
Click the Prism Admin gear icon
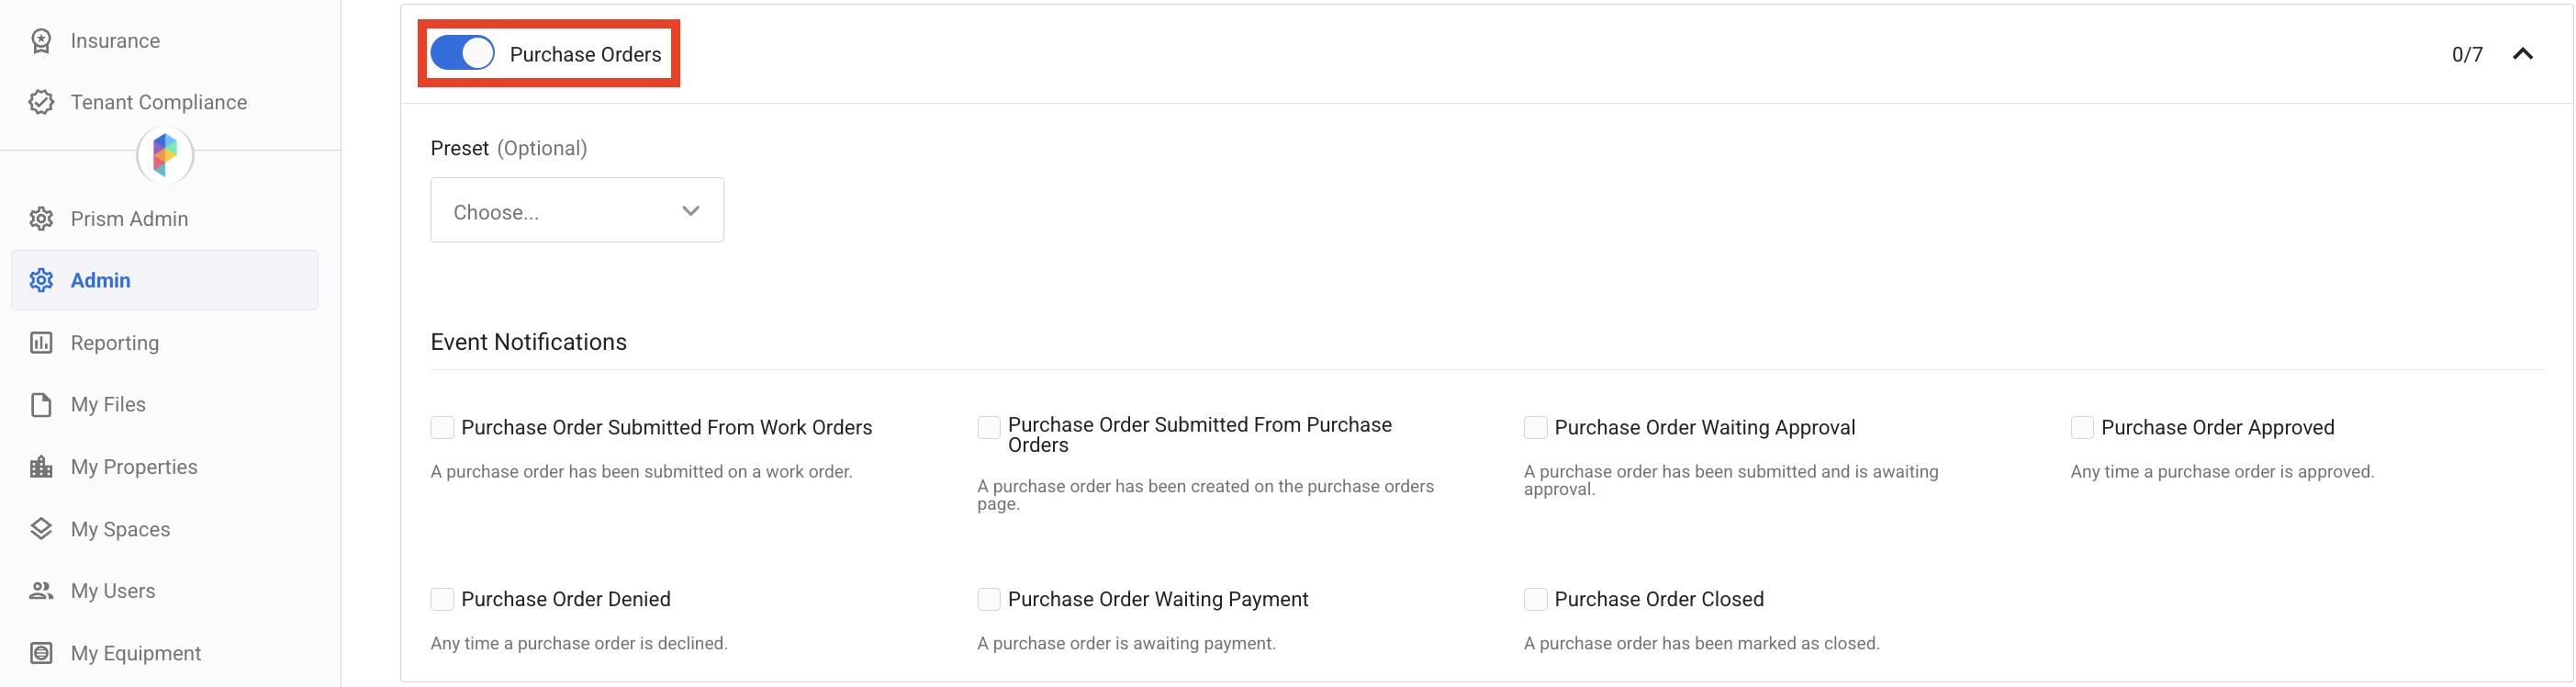pyautogui.click(x=41, y=219)
